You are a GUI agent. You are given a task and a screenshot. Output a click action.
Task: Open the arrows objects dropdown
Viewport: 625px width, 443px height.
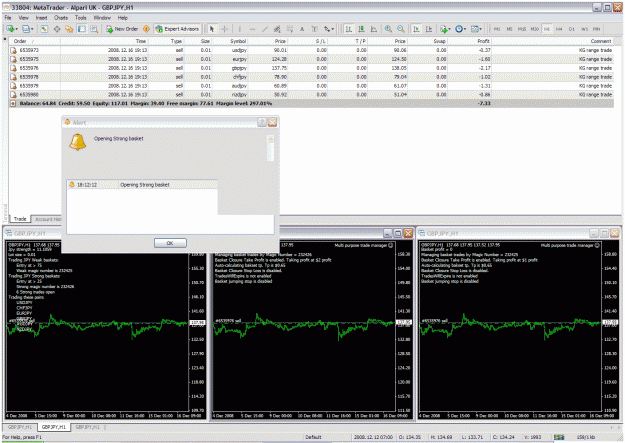[329, 29]
